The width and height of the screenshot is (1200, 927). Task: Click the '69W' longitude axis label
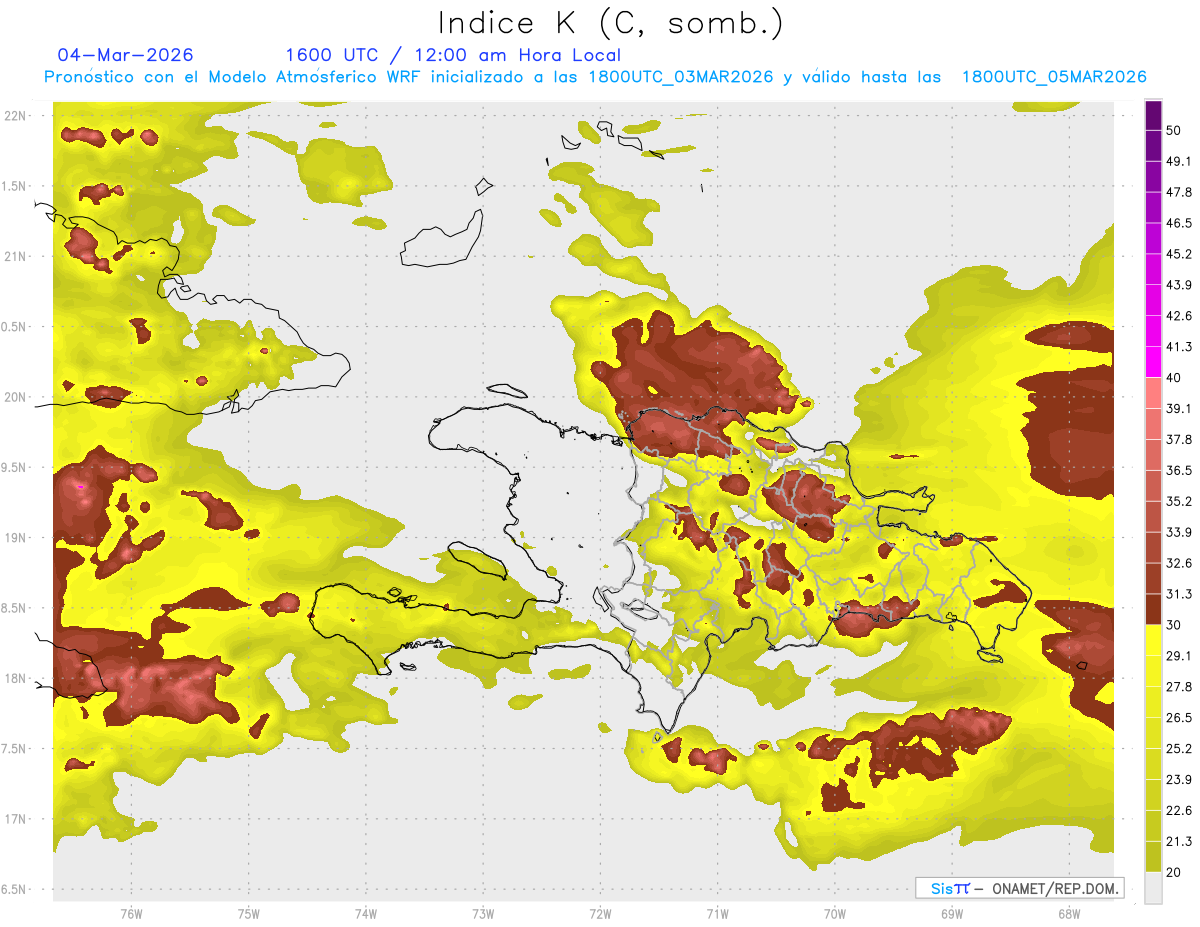(x=951, y=914)
